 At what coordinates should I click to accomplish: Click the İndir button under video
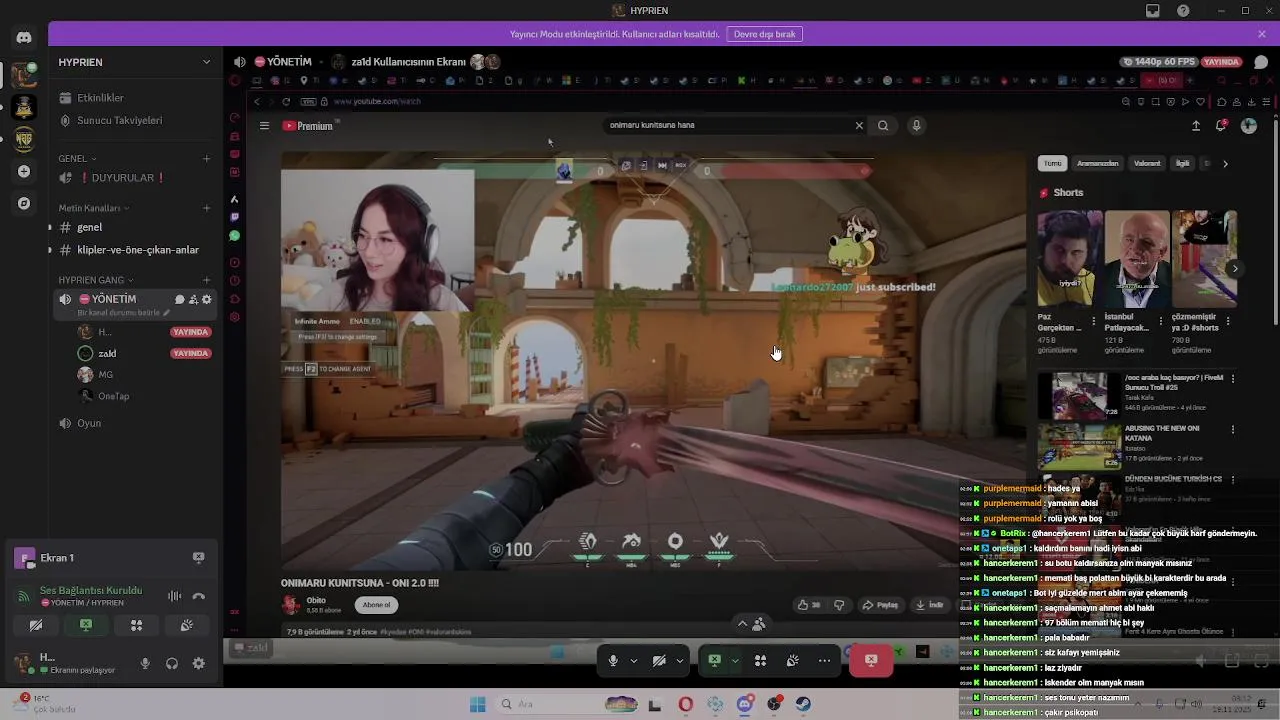[929, 604]
